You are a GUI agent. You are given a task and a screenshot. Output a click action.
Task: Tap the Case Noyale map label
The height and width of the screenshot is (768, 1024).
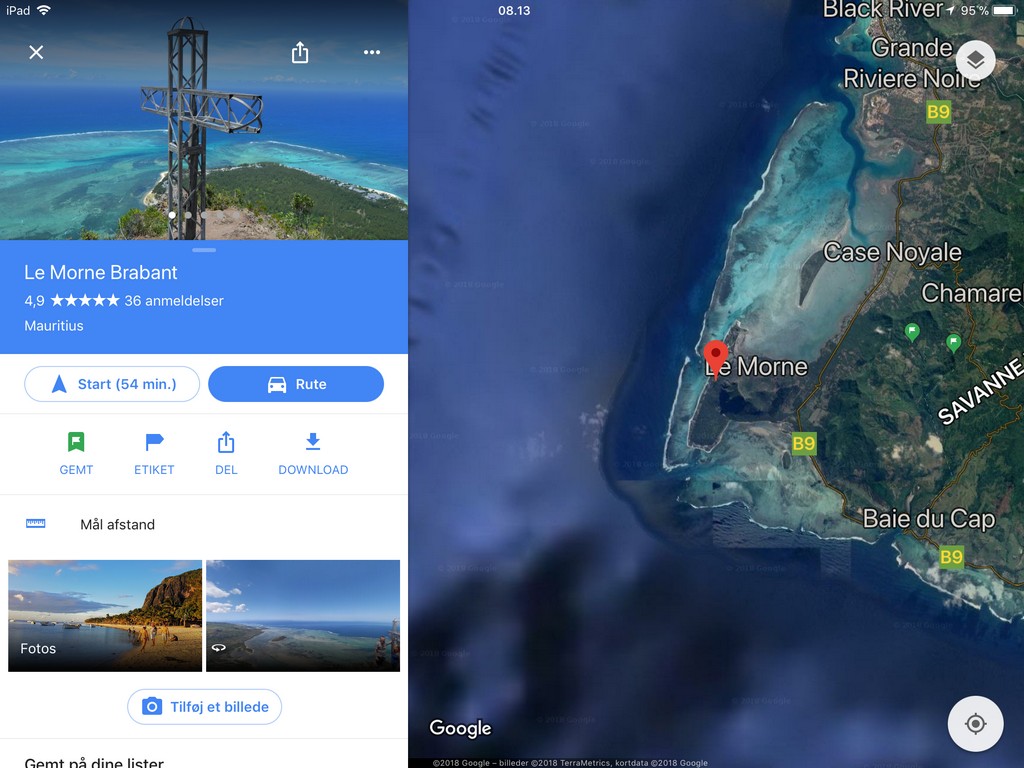892,252
